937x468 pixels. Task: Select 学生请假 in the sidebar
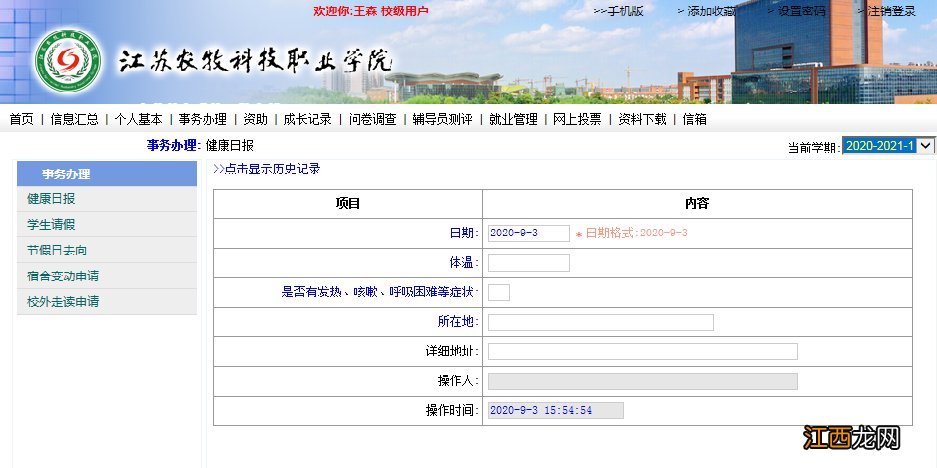(107, 224)
